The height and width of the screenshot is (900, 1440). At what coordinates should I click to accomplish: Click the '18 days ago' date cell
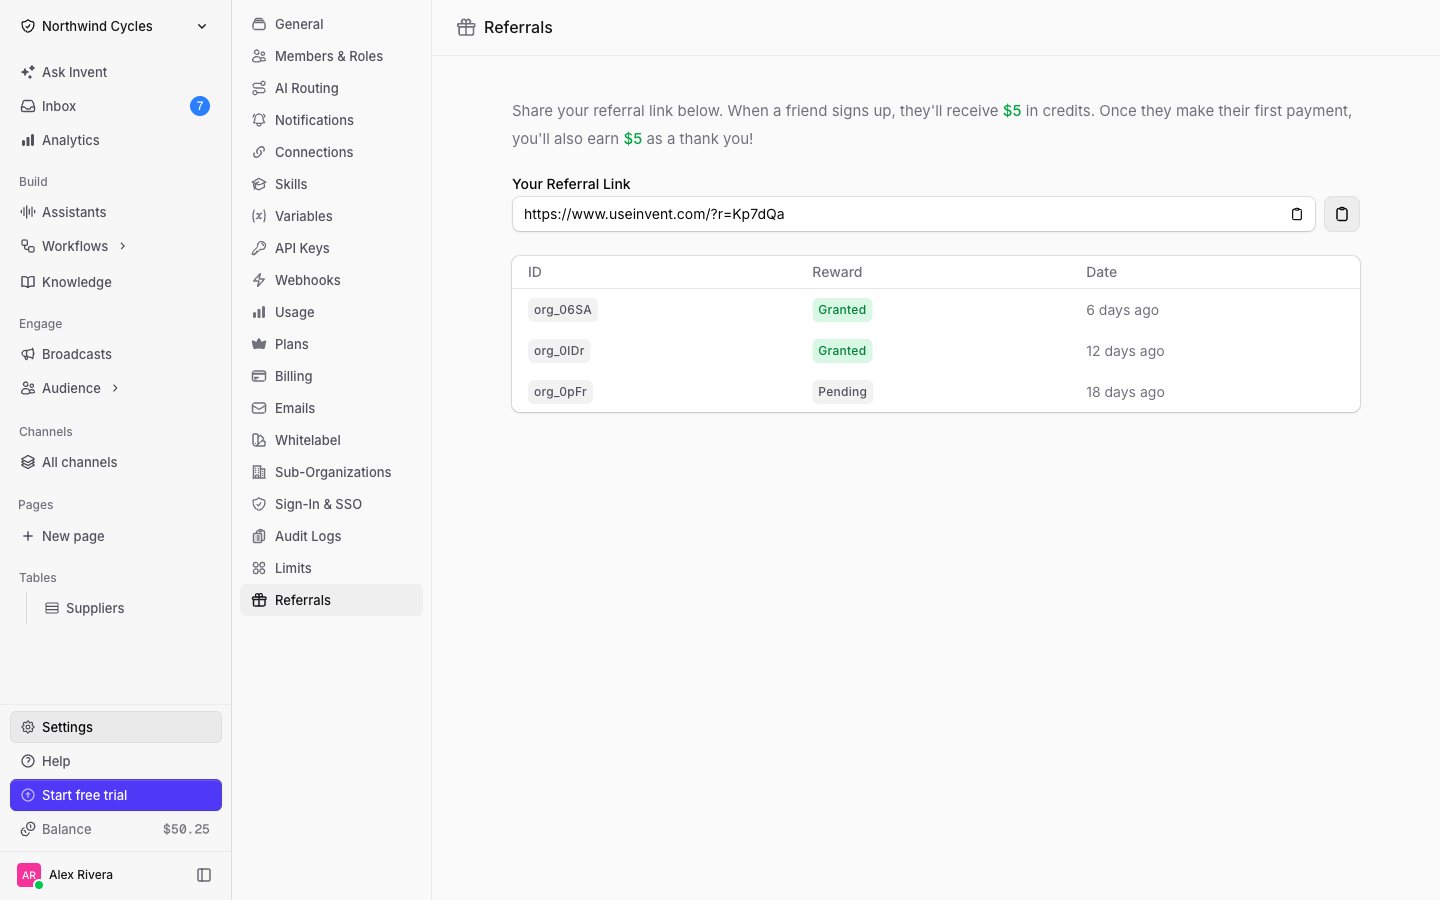1125,392
